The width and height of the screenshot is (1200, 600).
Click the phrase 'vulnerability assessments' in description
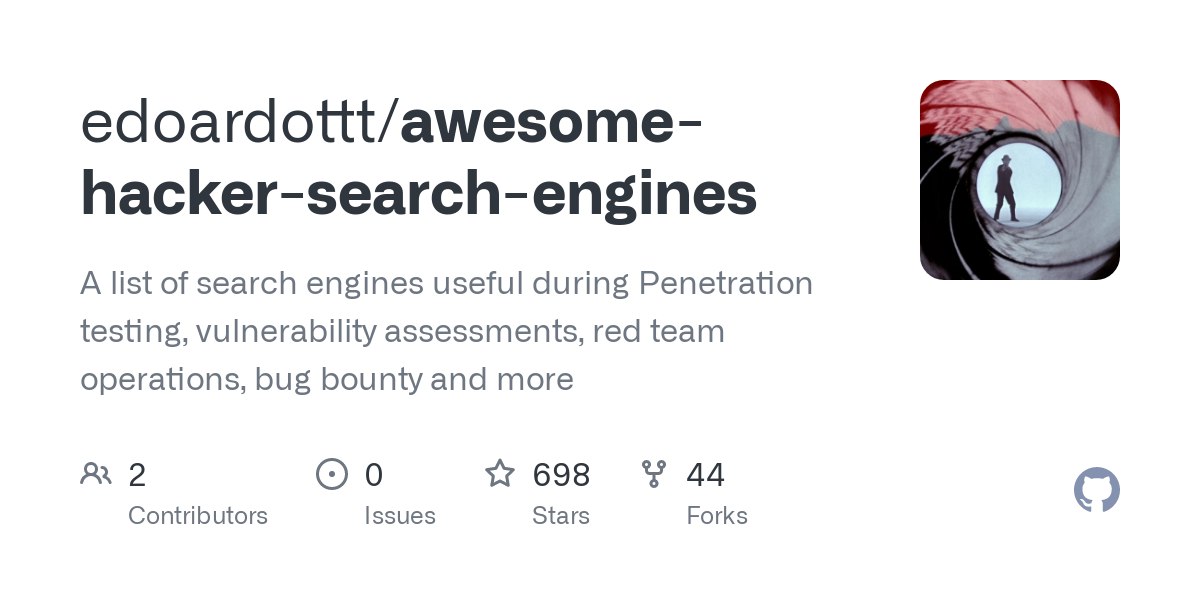[388, 331]
